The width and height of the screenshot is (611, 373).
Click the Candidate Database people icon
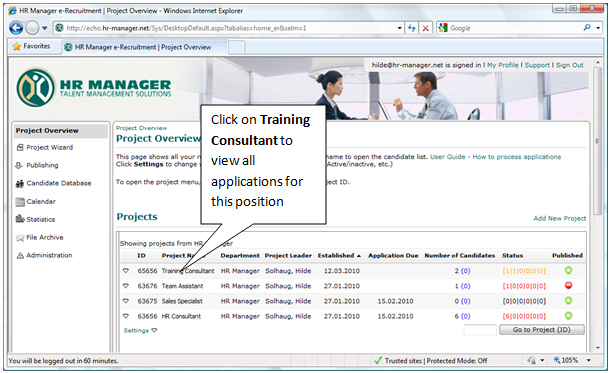[20, 184]
